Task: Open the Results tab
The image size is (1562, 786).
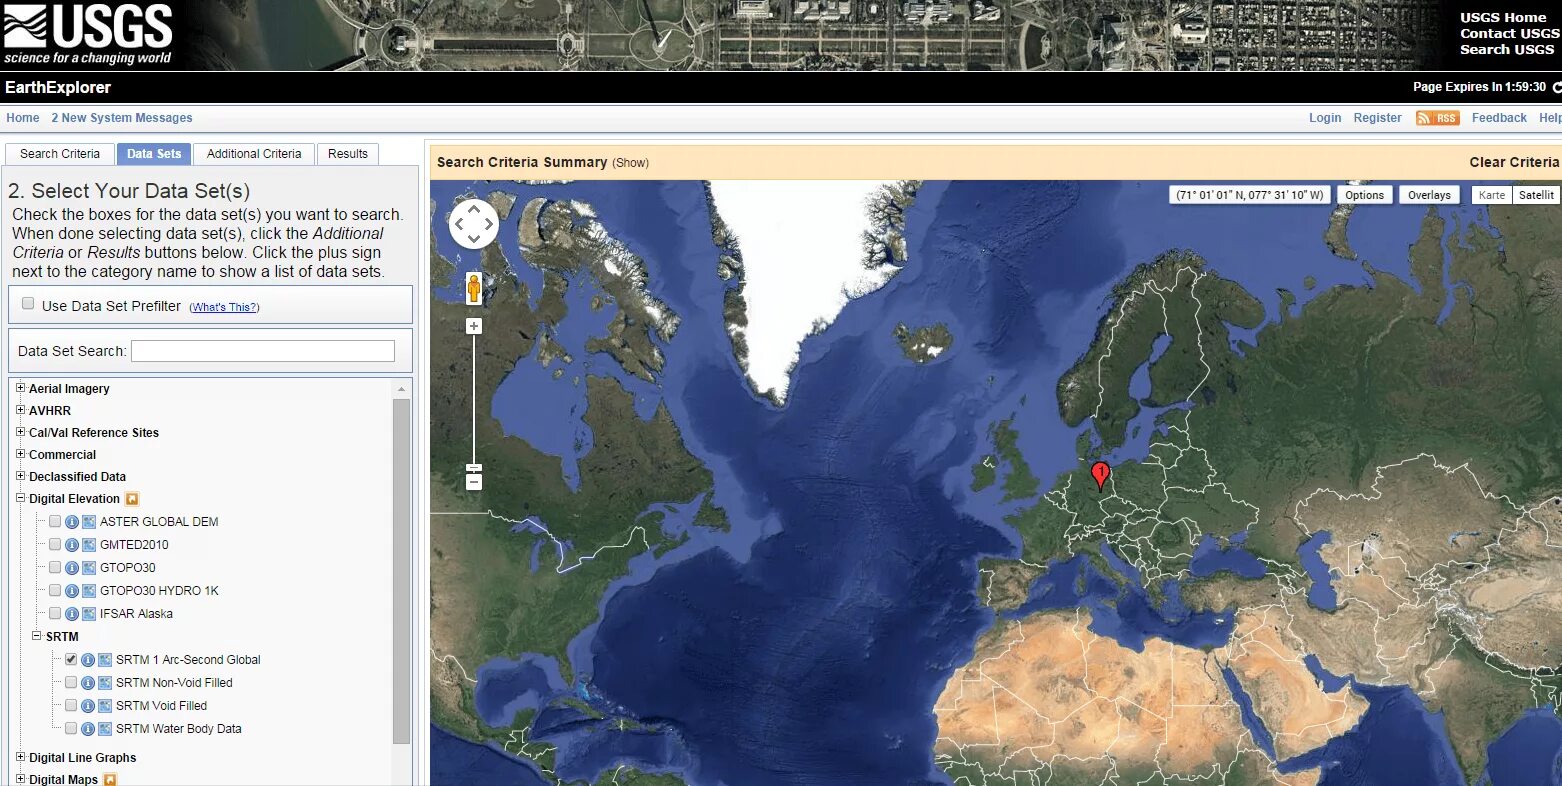Action: click(x=348, y=154)
